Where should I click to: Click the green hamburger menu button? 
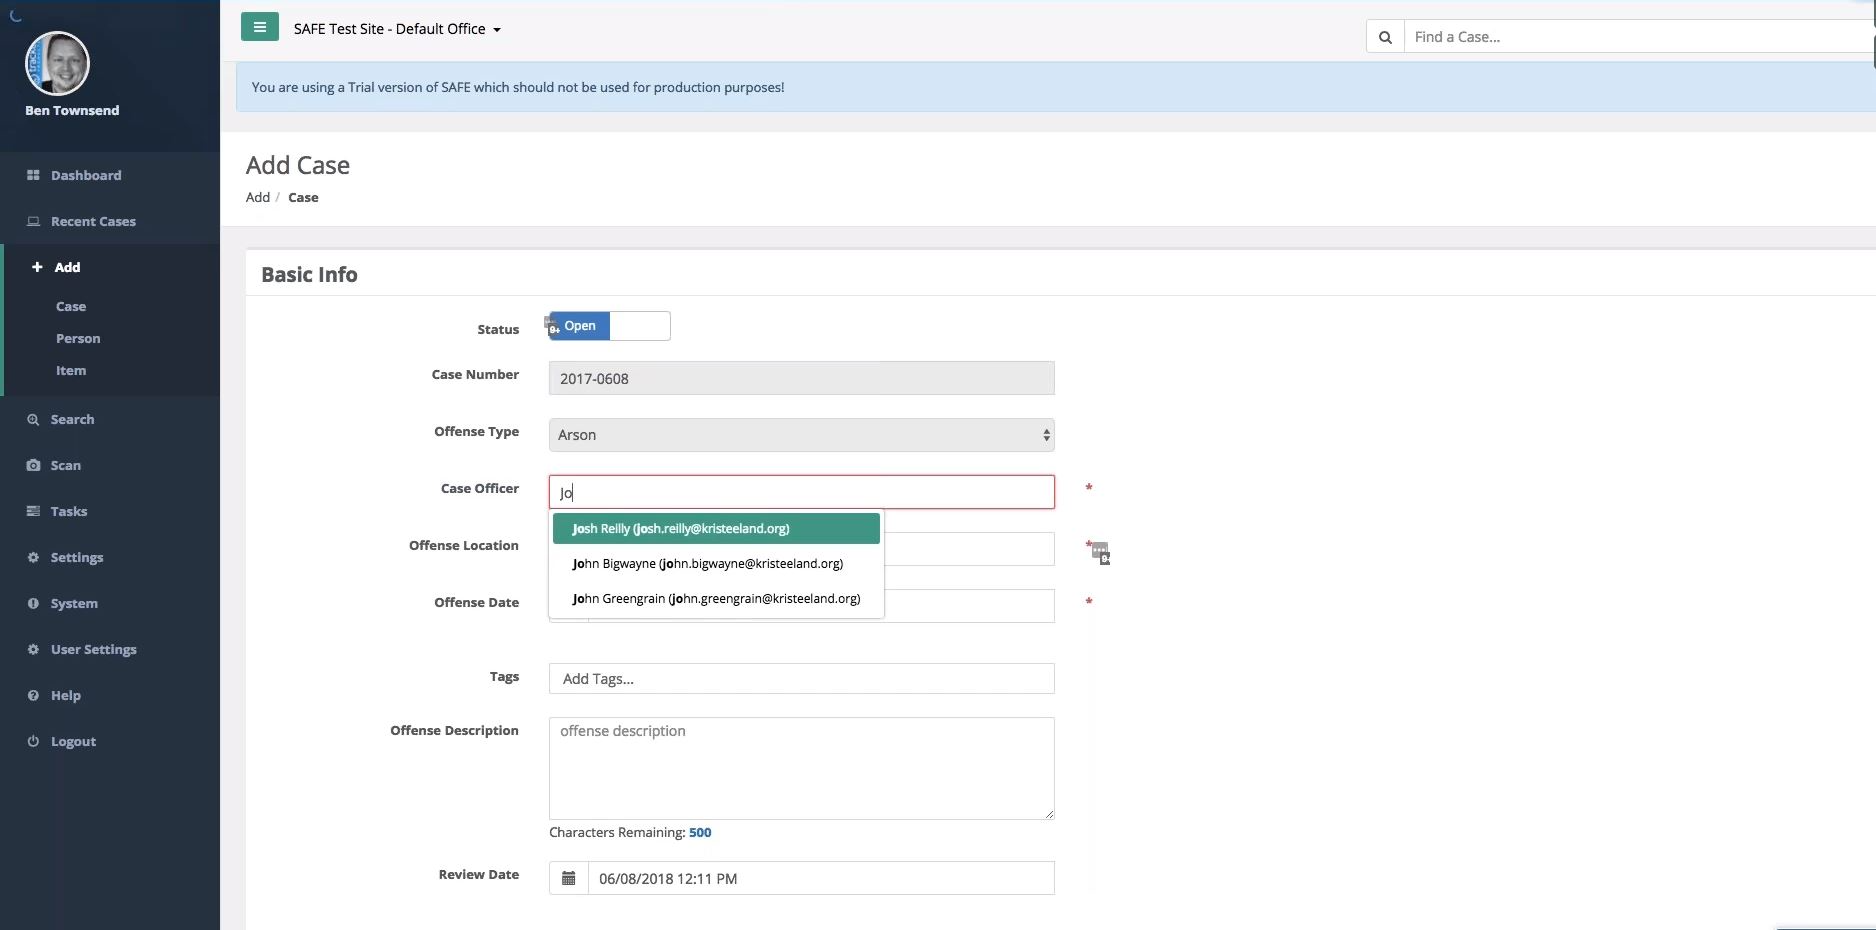(260, 27)
